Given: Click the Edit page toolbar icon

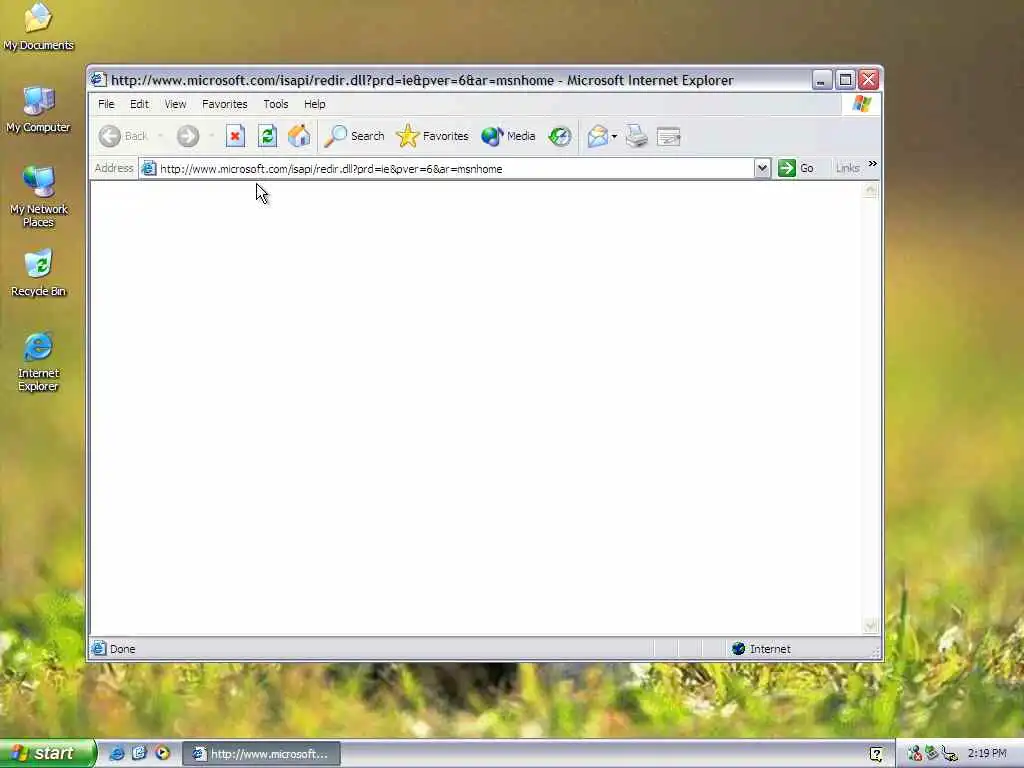Looking at the screenshot, I should point(669,136).
